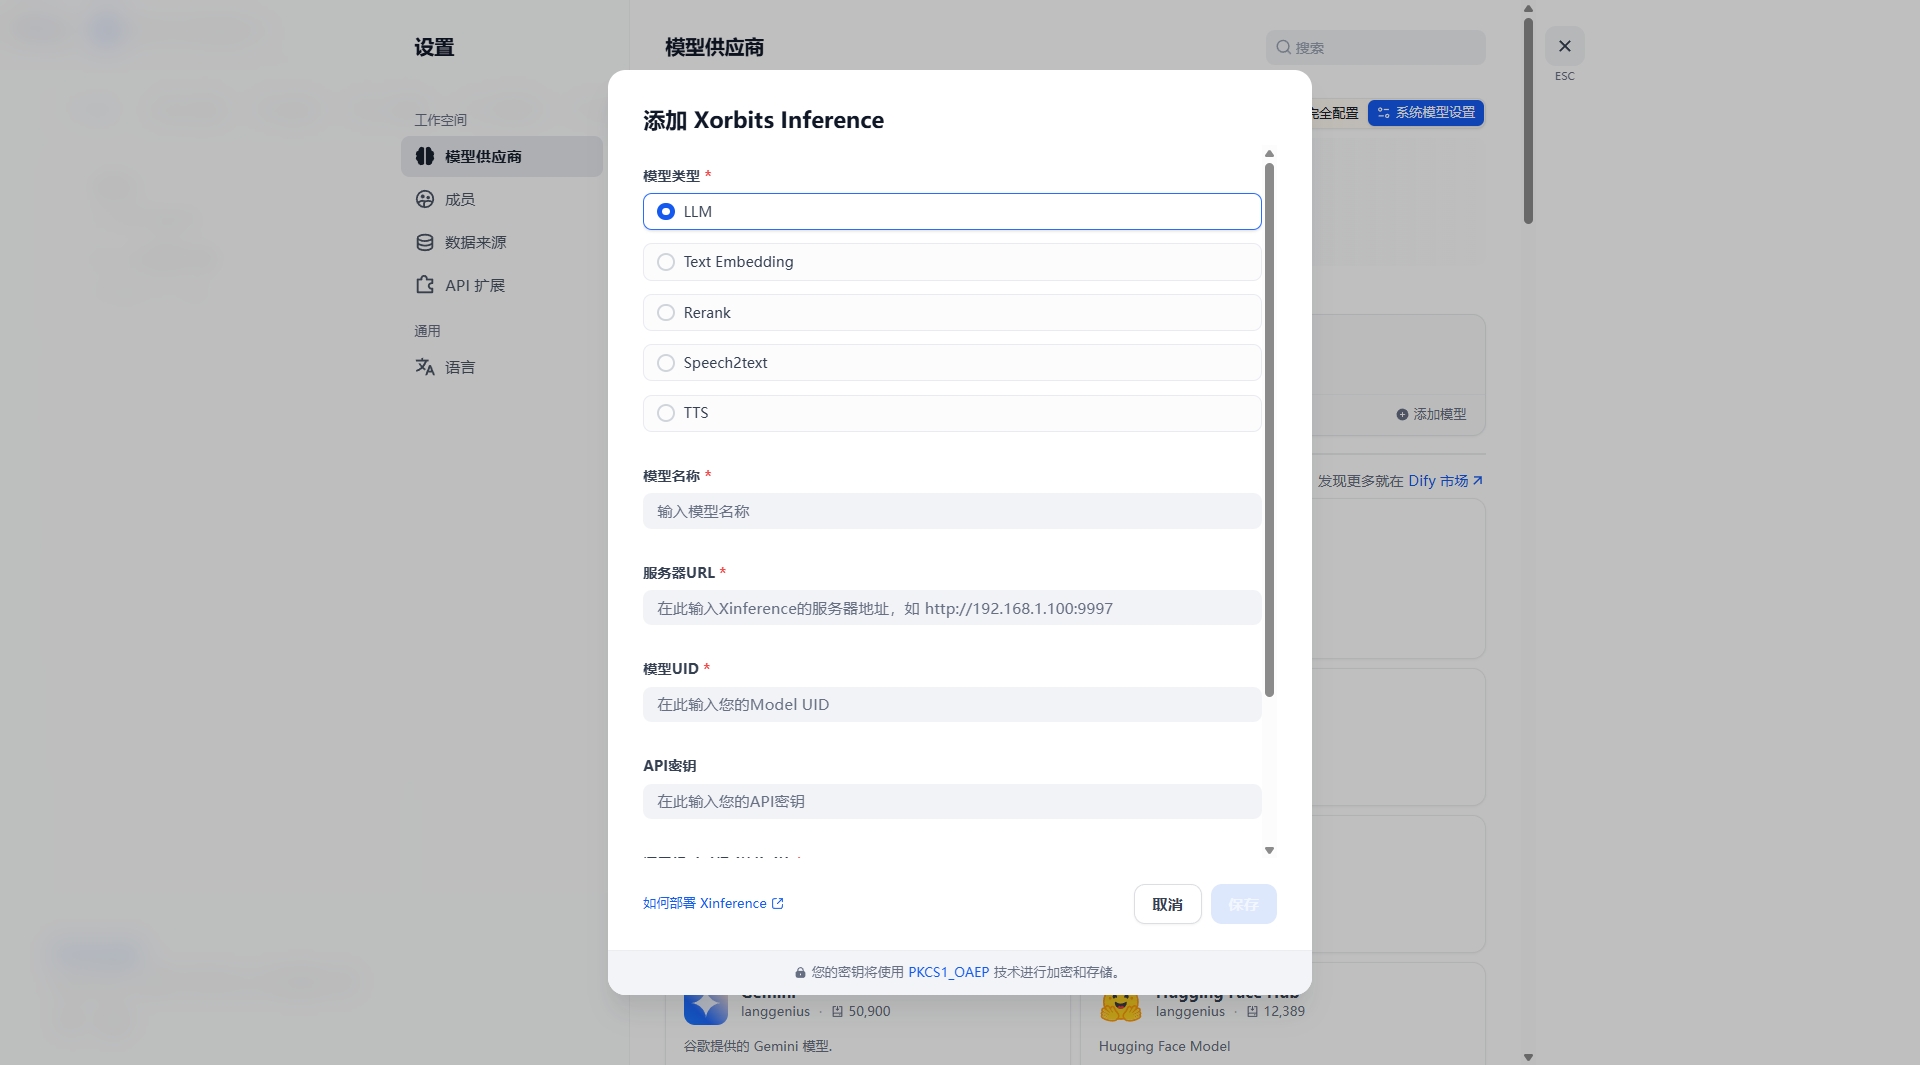The image size is (1920, 1065).
Task: Focus the 服务器URL input field
Action: pyautogui.click(x=951, y=608)
